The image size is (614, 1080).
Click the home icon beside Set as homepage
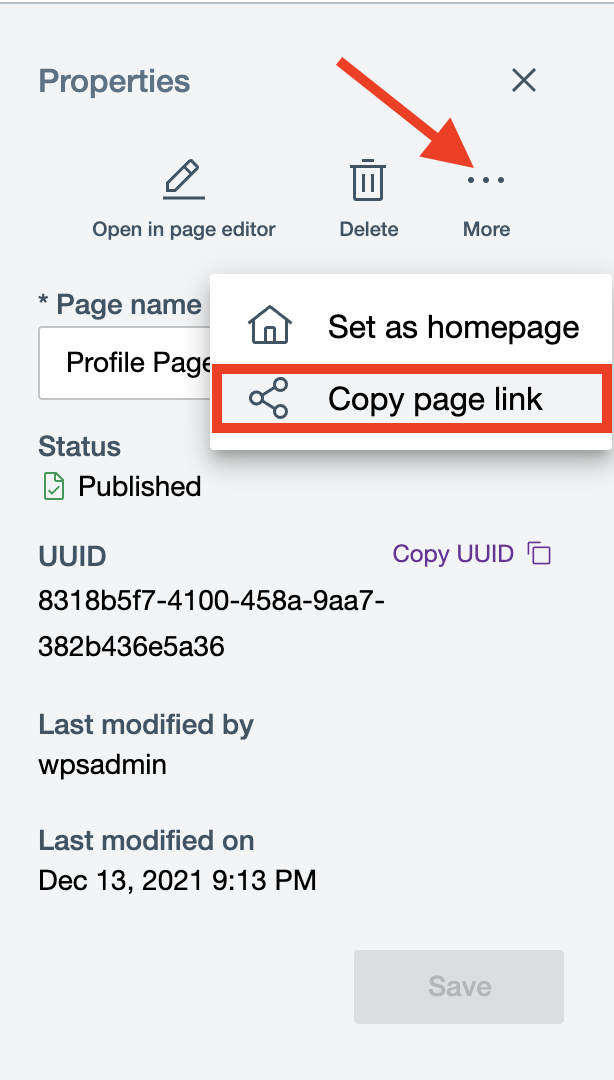pos(268,324)
